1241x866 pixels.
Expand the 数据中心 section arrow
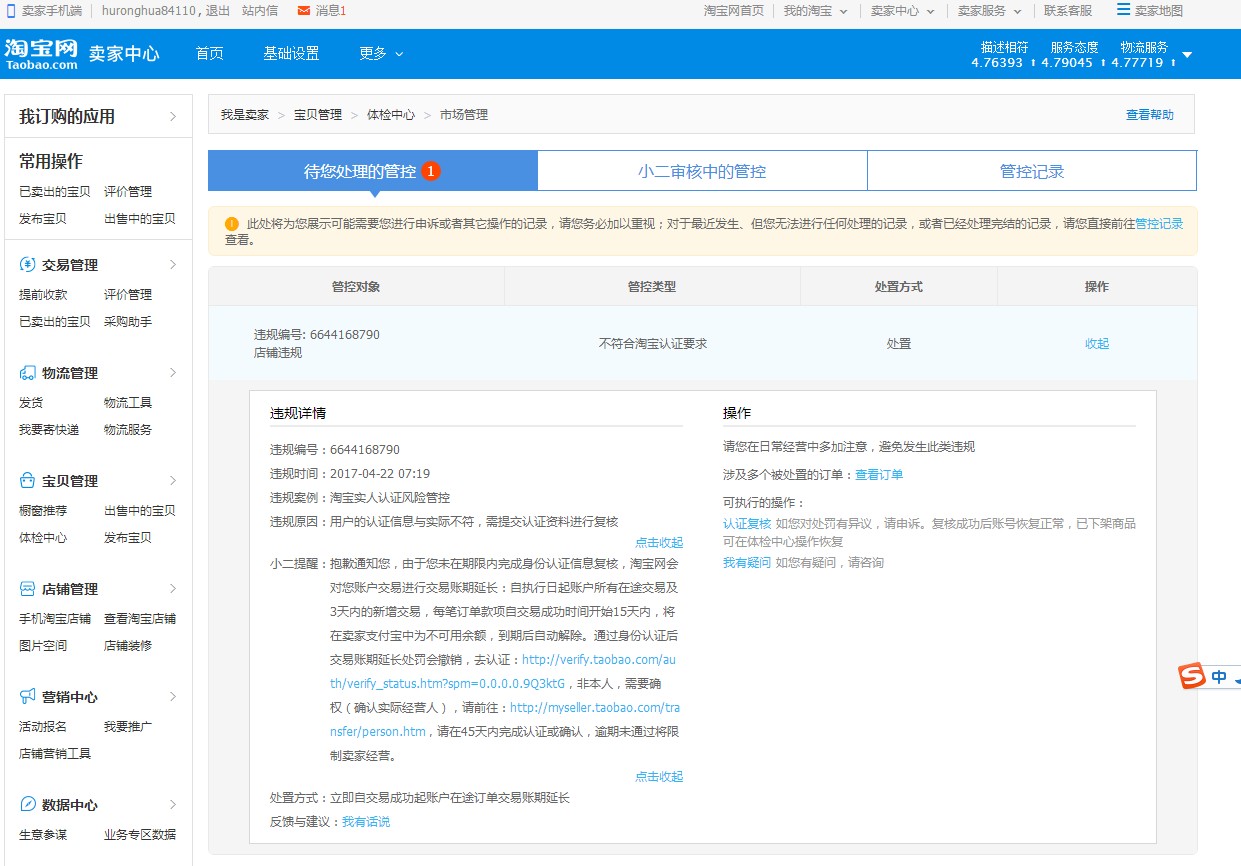click(173, 805)
